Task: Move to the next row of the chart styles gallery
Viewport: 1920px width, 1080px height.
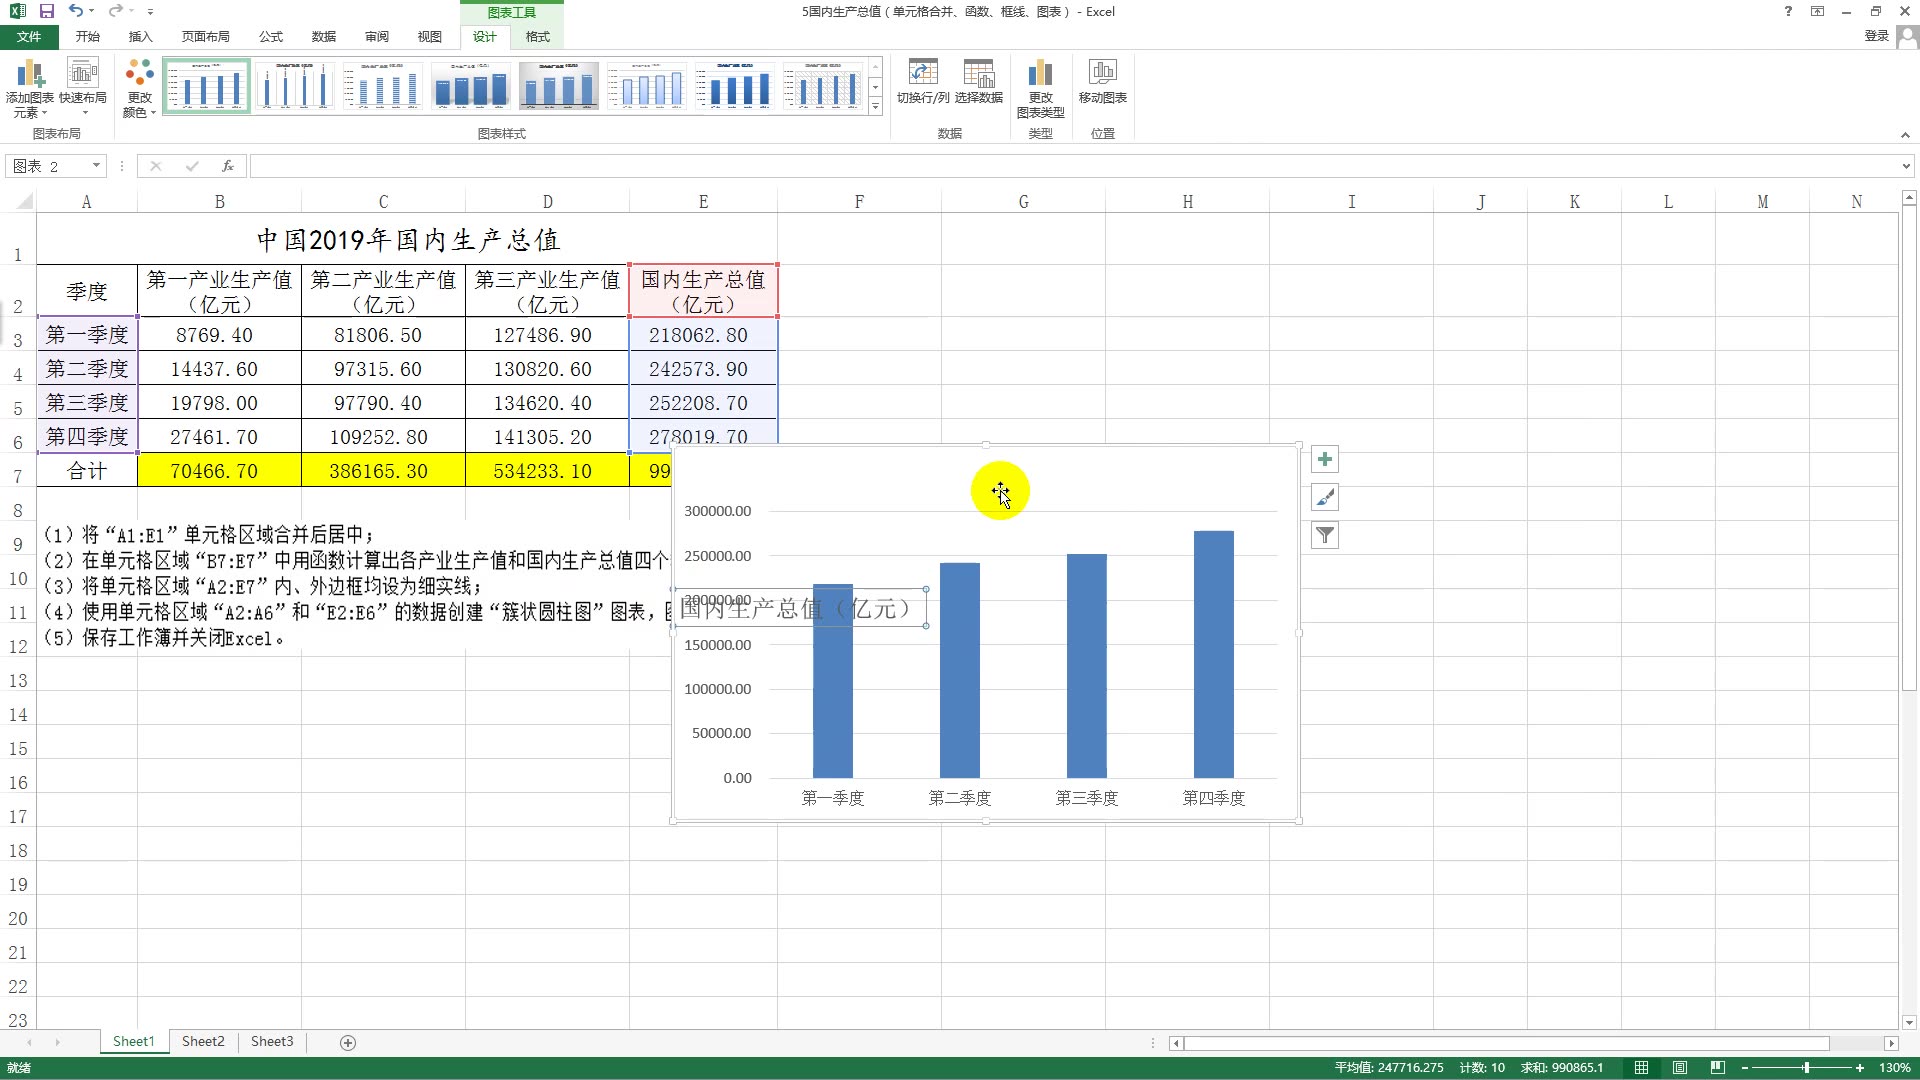Action: click(875, 87)
